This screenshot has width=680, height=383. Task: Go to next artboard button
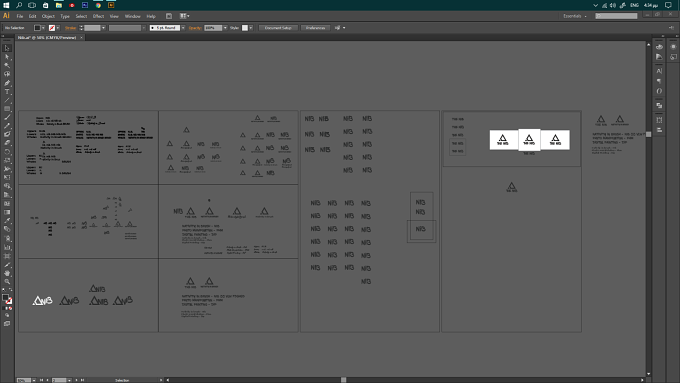[76, 380]
